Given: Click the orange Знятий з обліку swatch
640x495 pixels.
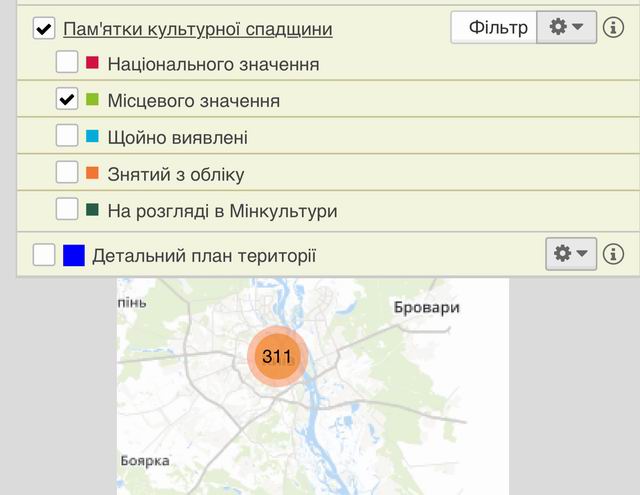Looking at the screenshot, I should click(93, 173).
